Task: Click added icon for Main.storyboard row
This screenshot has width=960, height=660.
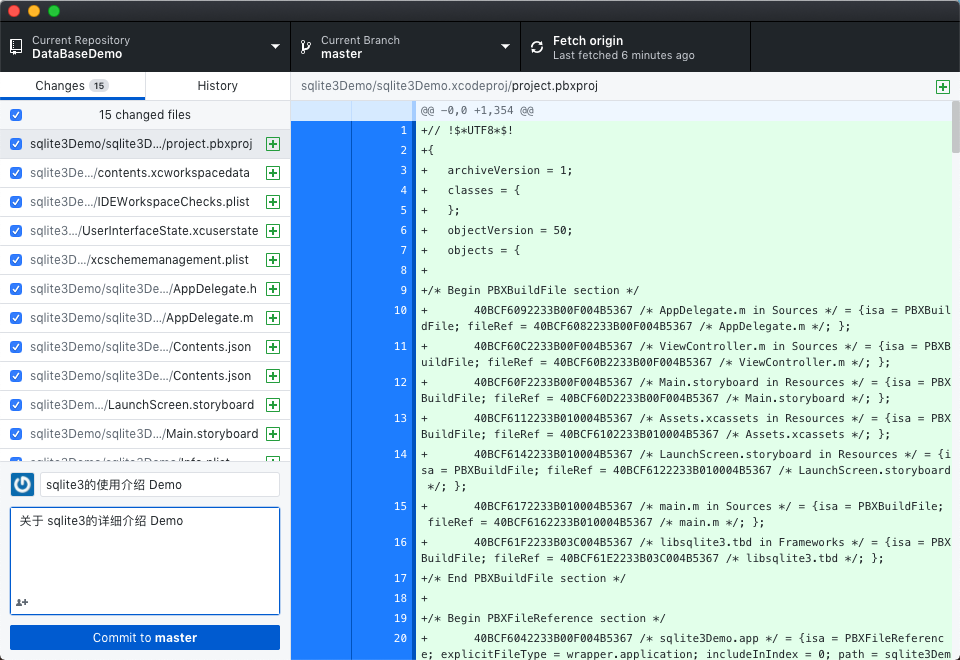Action: [x=273, y=434]
